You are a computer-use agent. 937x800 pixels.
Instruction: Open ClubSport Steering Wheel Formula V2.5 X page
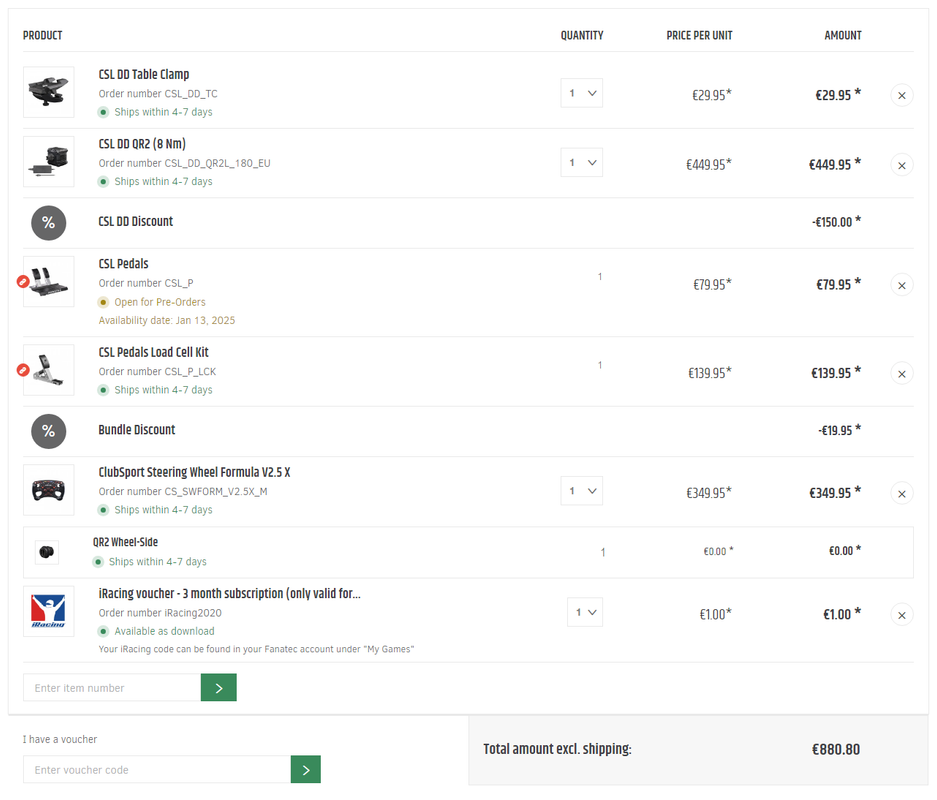coord(194,472)
